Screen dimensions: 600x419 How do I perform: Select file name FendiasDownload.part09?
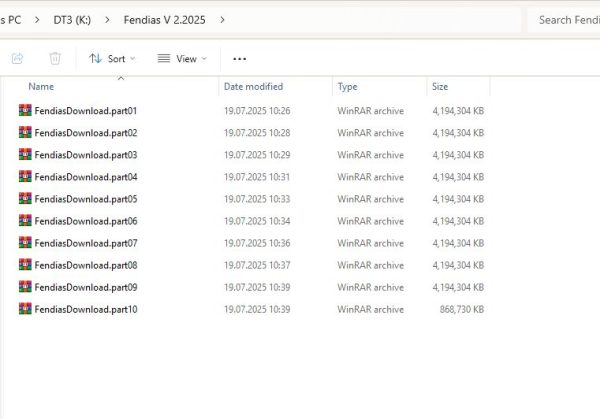coord(86,287)
